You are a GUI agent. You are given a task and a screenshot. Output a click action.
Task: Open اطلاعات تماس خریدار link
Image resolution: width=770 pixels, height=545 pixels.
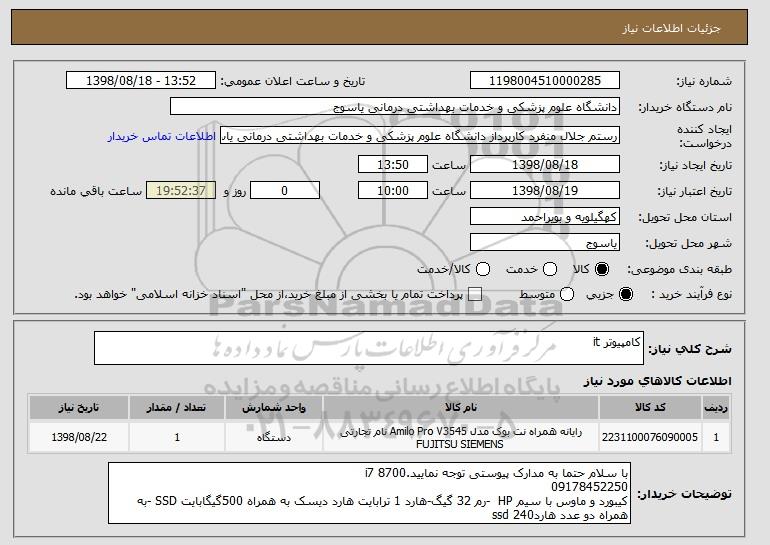[162, 136]
